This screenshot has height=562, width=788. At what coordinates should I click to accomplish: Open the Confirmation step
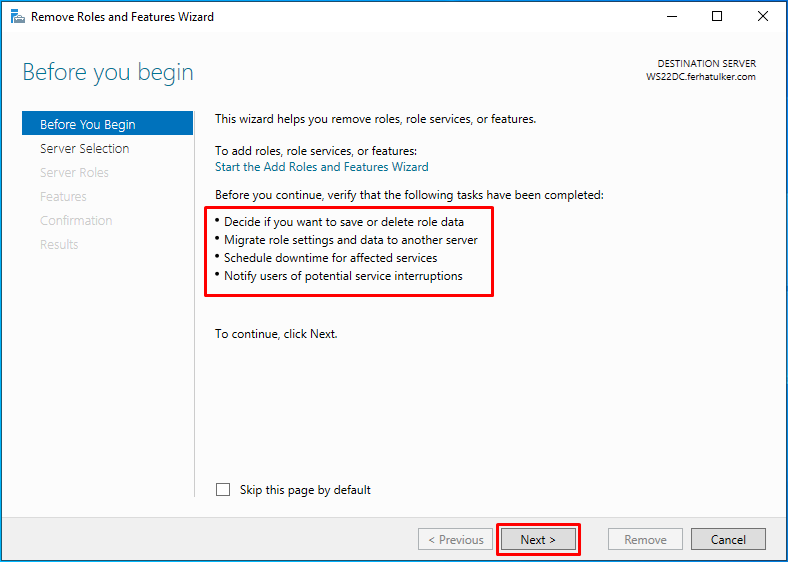[x=76, y=220]
